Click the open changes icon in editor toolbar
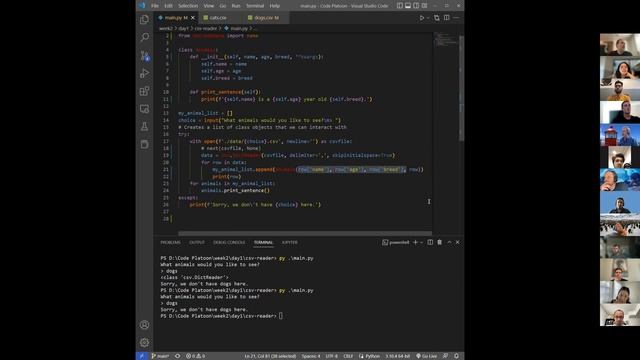The height and width of the screenshot is (360, 640). click(x=437, y=18)
